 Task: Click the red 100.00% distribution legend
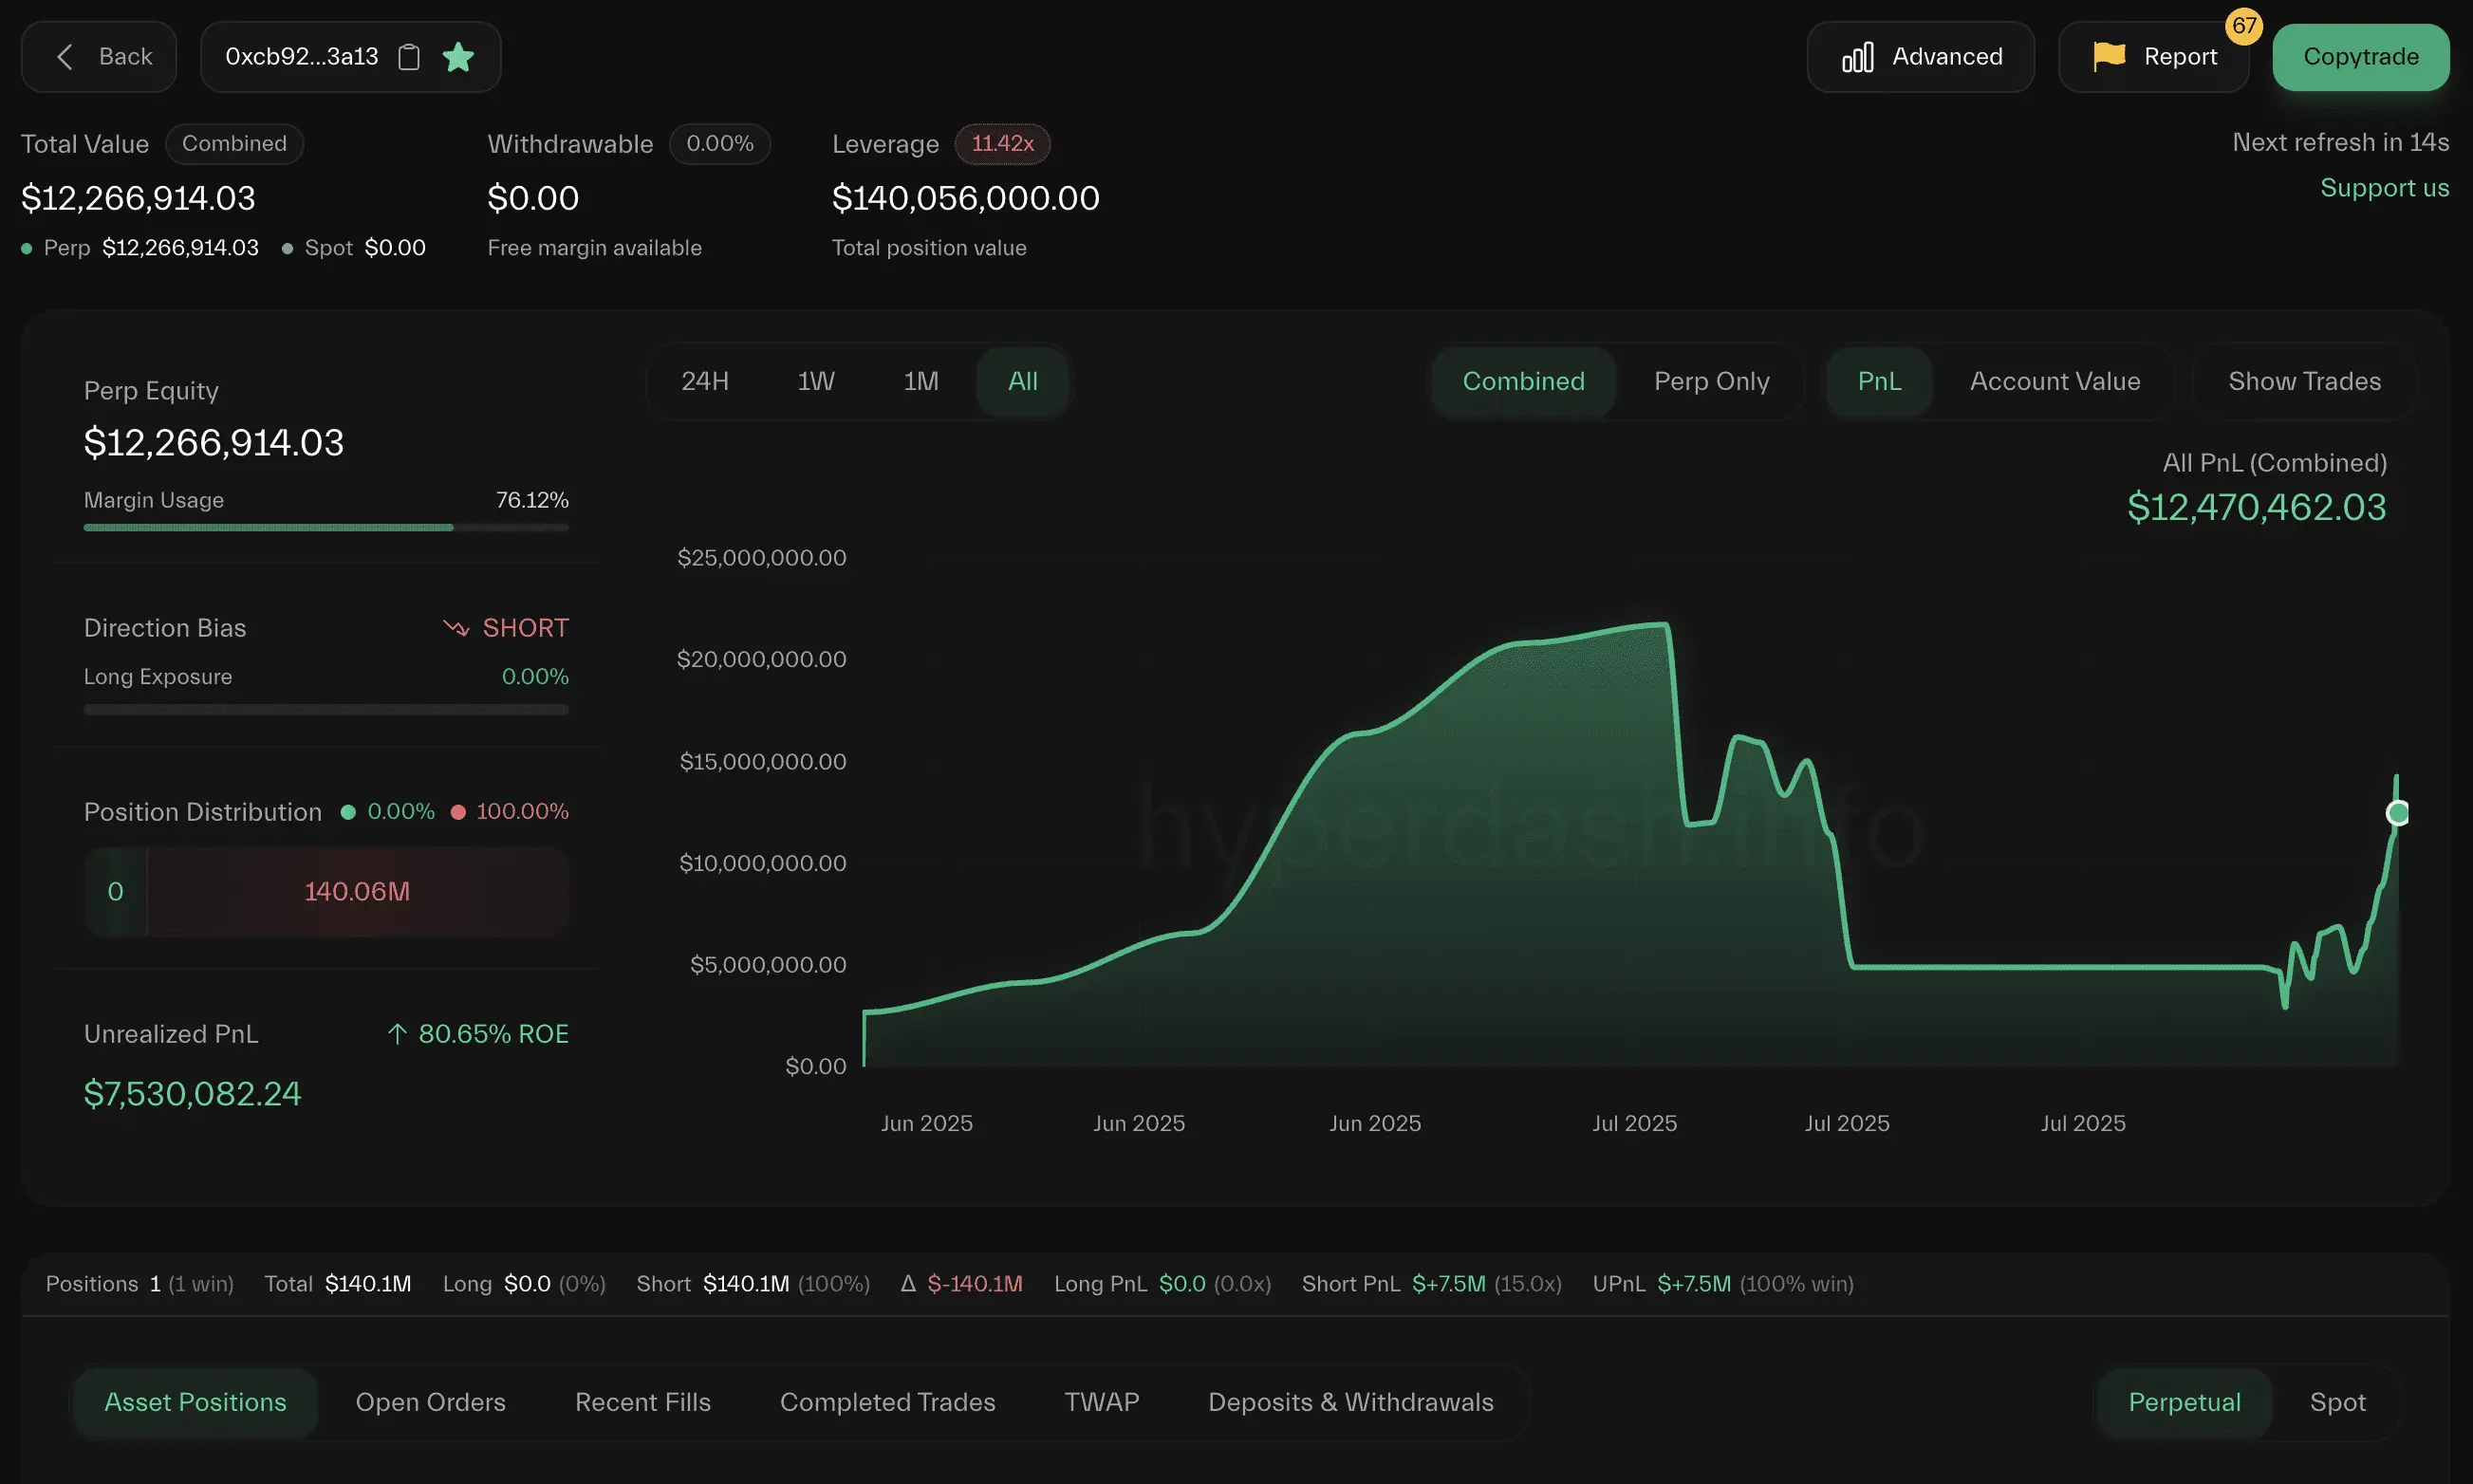tap(510, 811)
